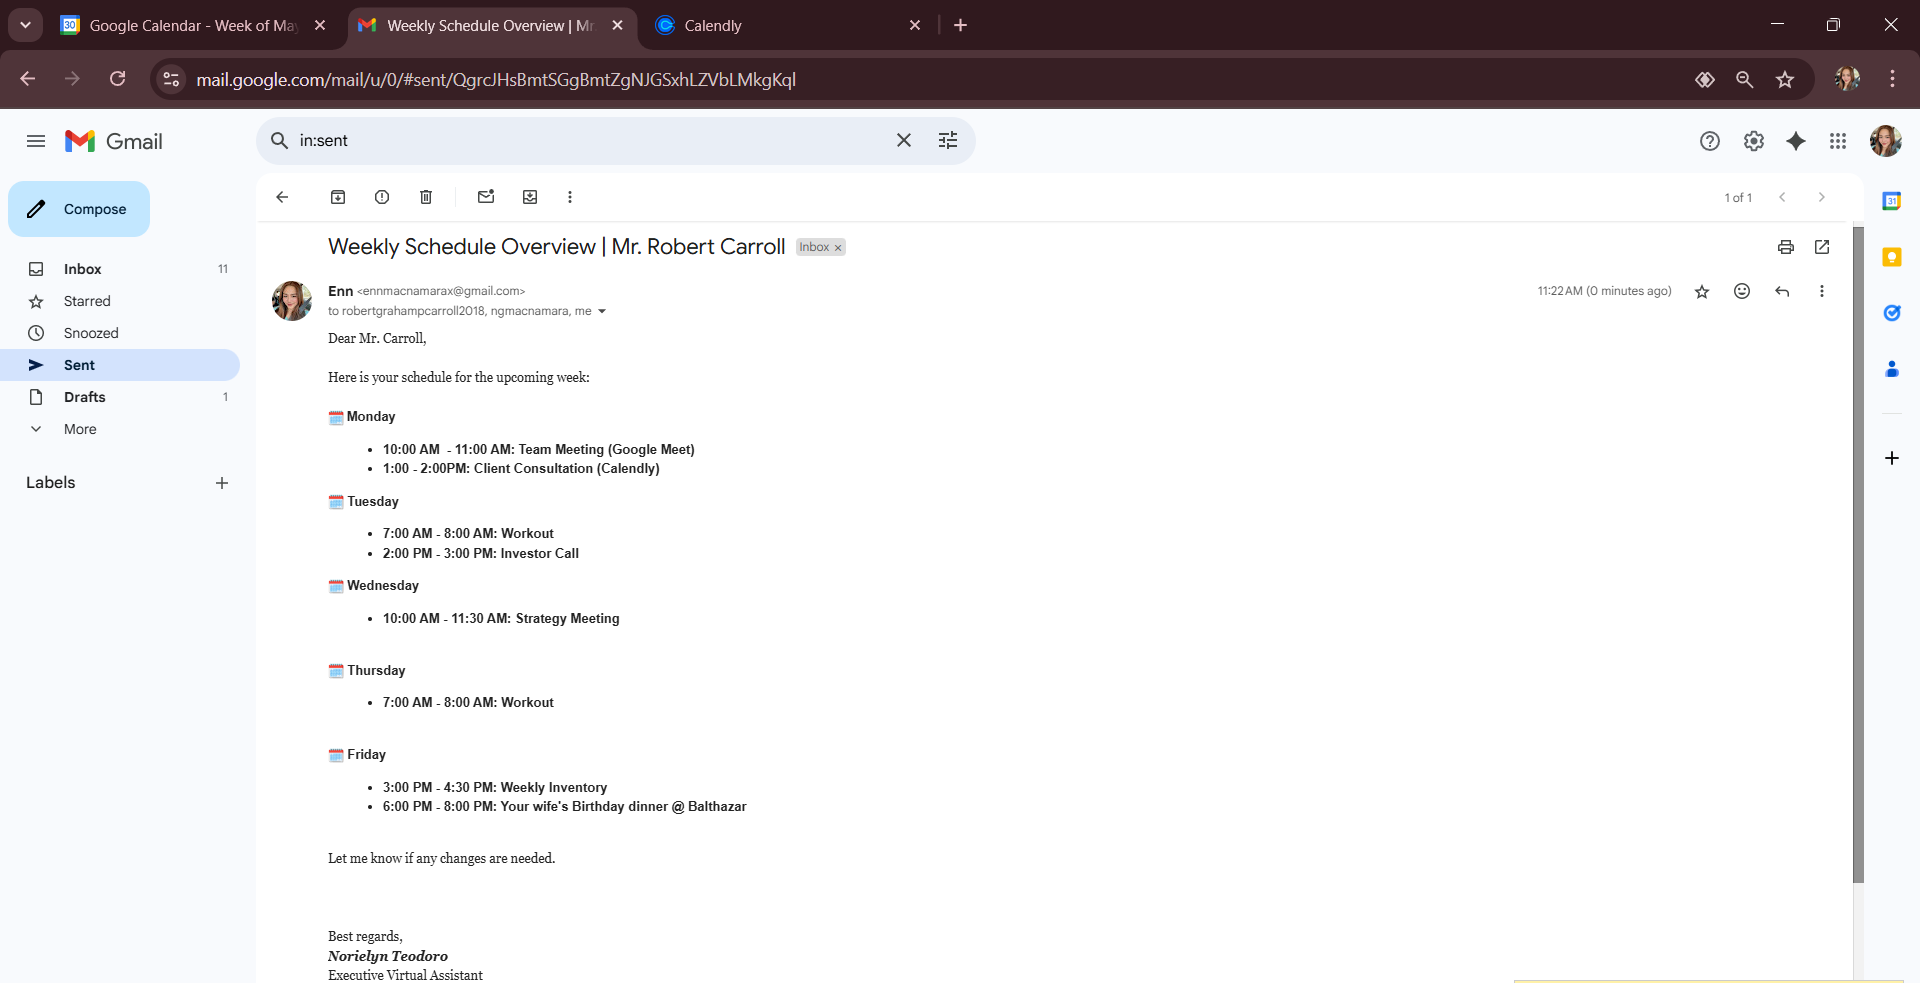Mark the email as unread
The height and width of the screenshot is (983, 1920).
click(x=486, y=197)
